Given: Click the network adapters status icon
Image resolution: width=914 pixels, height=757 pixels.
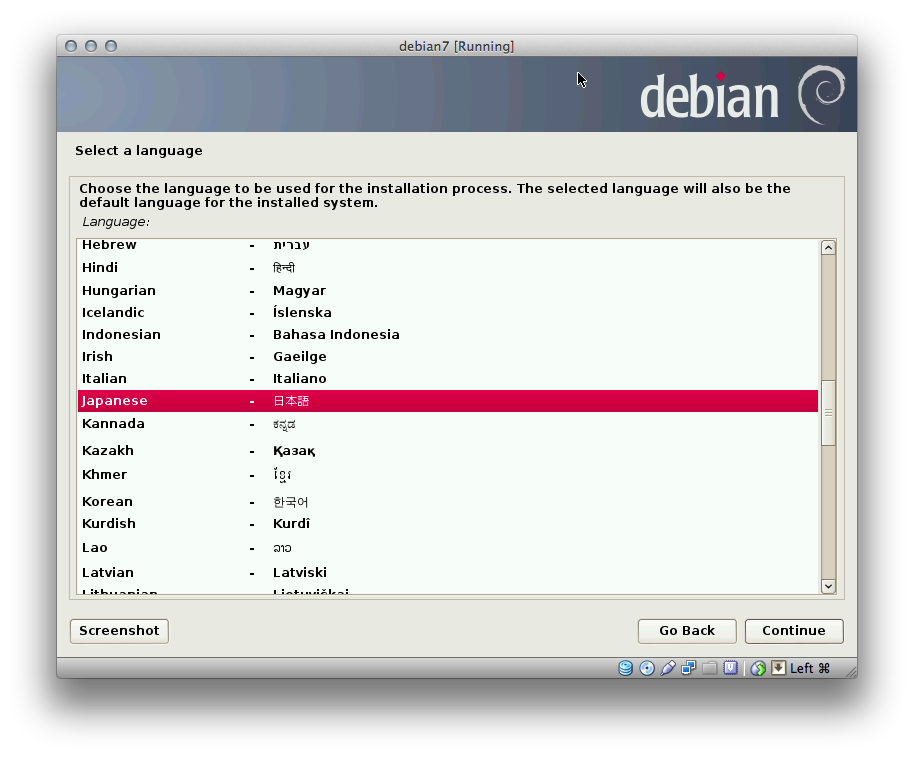Looking at the screenshot, I should click(x=689, y=668).
